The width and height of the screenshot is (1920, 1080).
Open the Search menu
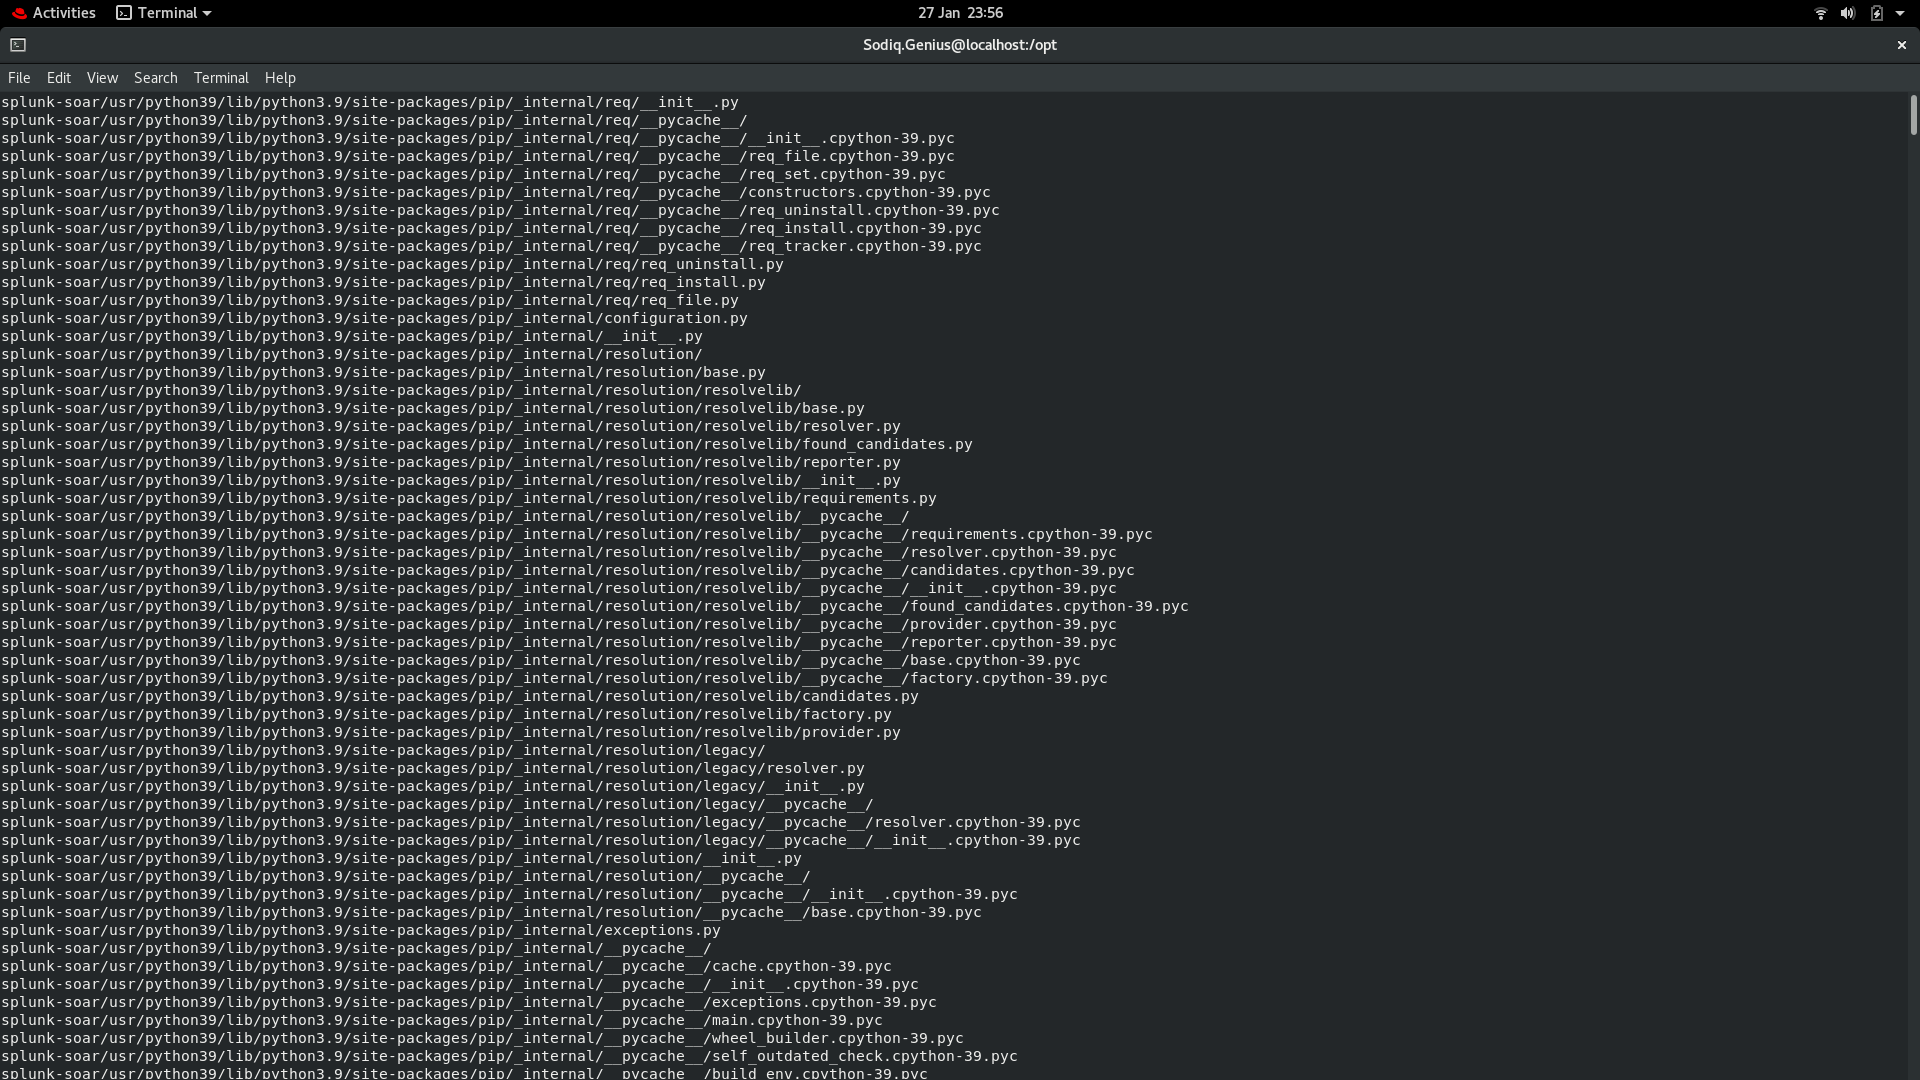point(155,78)
